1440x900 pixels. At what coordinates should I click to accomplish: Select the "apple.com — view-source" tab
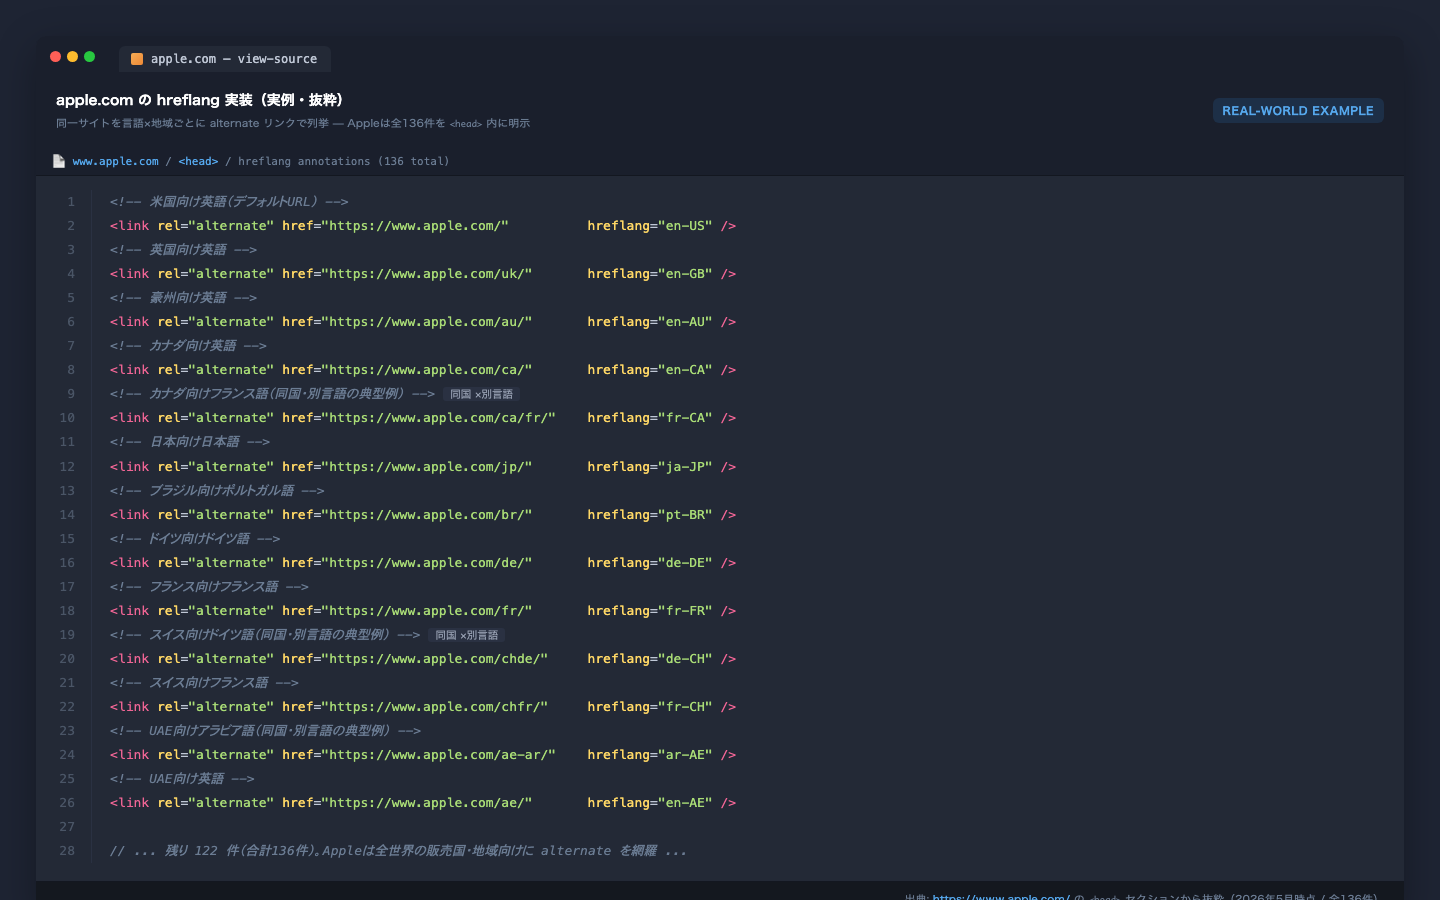click(225, 59)
